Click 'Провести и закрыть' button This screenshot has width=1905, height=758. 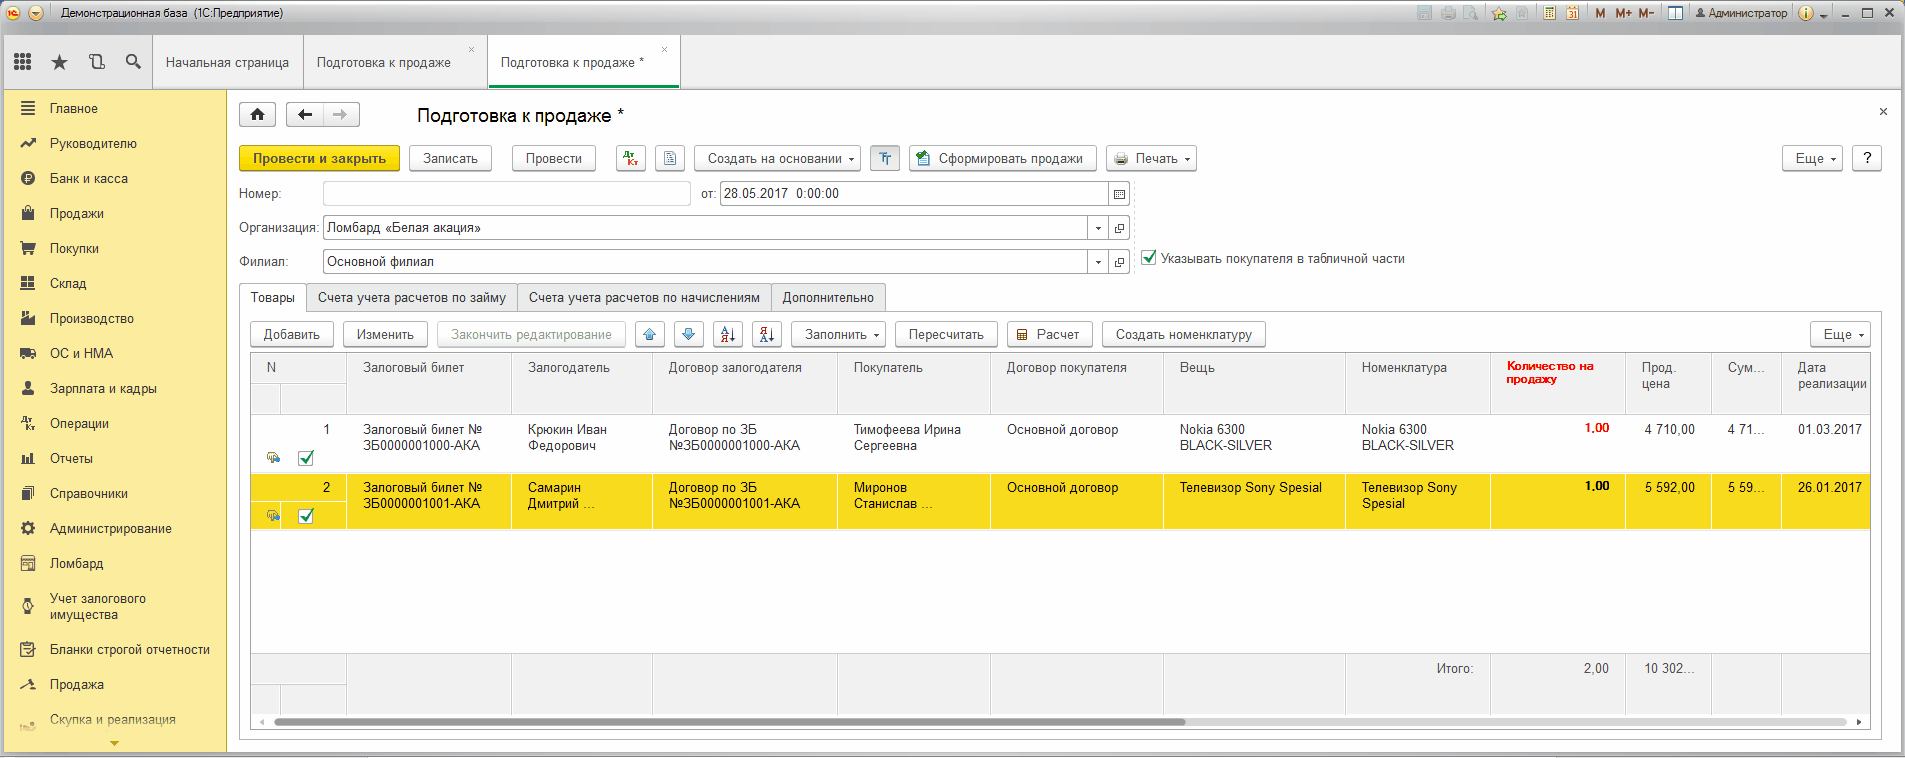(319, 159)
